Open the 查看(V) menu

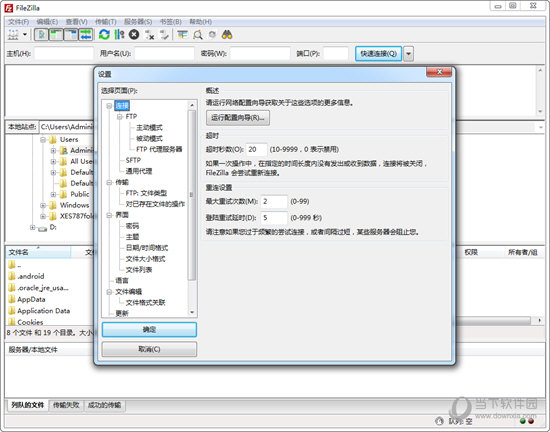[x=76, y=22]
